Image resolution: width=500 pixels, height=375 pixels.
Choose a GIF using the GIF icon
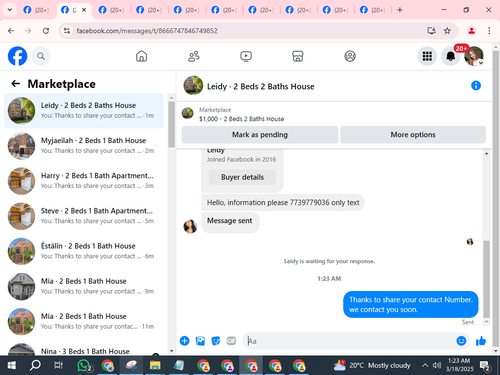(231, 341)
